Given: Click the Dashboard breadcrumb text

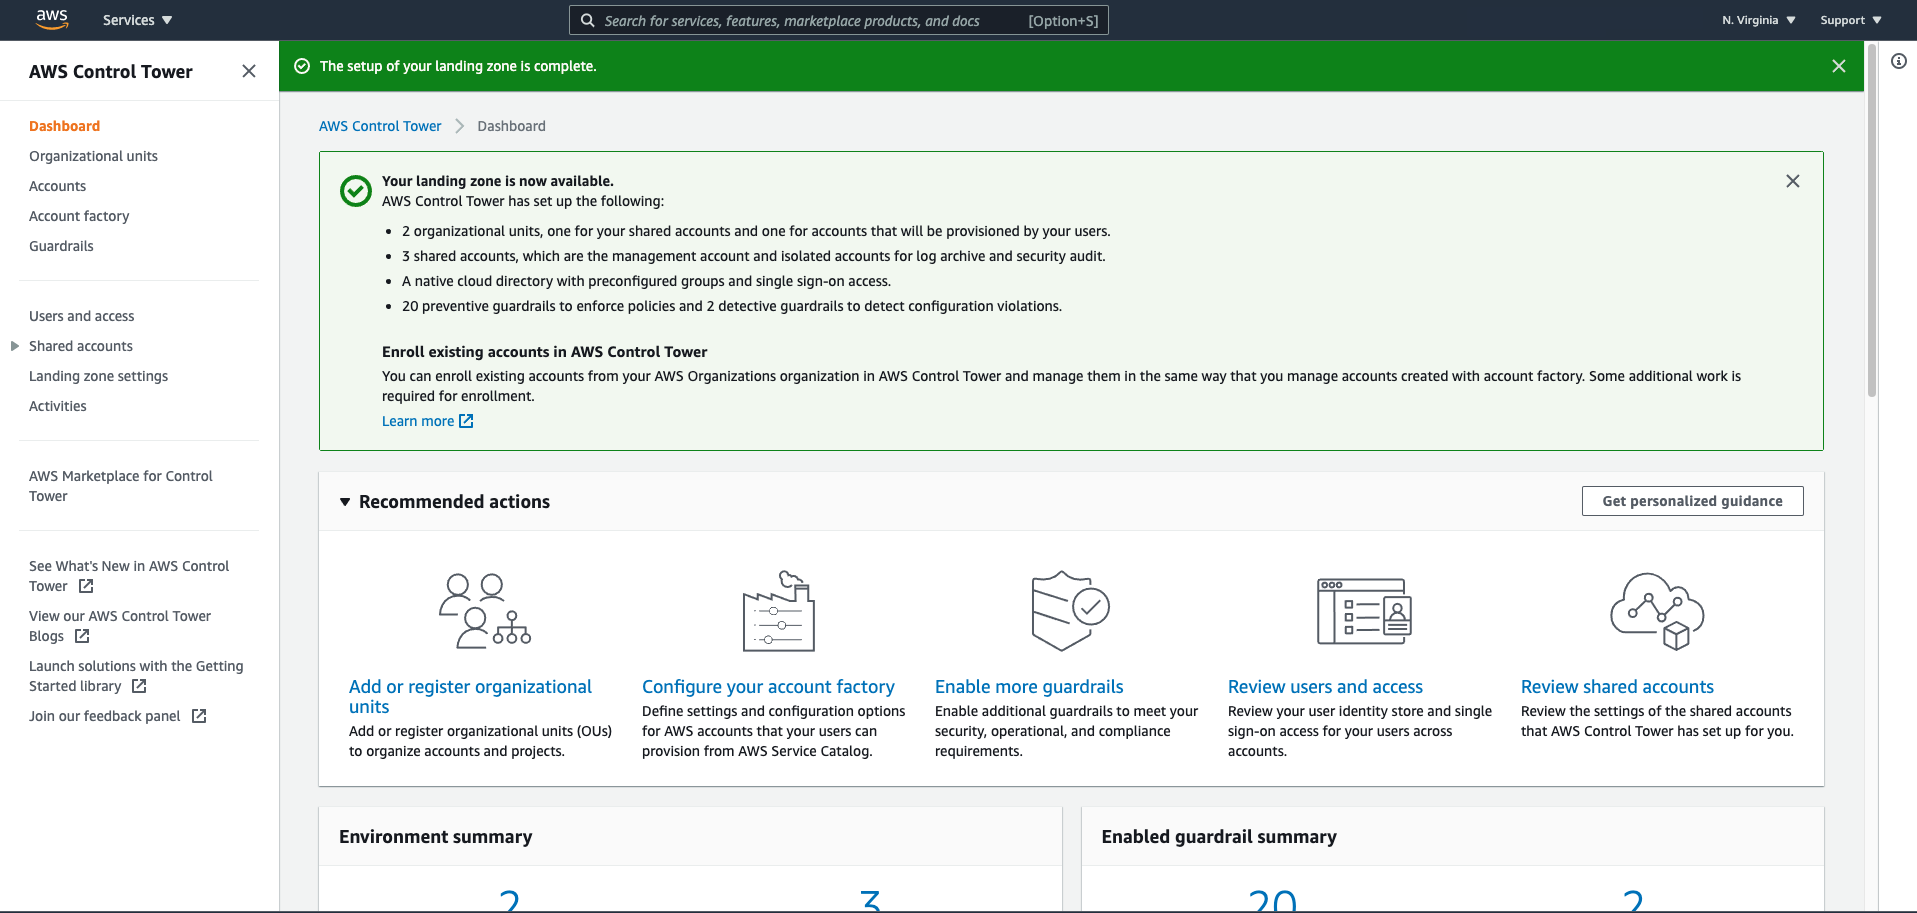Looking at the screenshot, I should pos(511,126).
